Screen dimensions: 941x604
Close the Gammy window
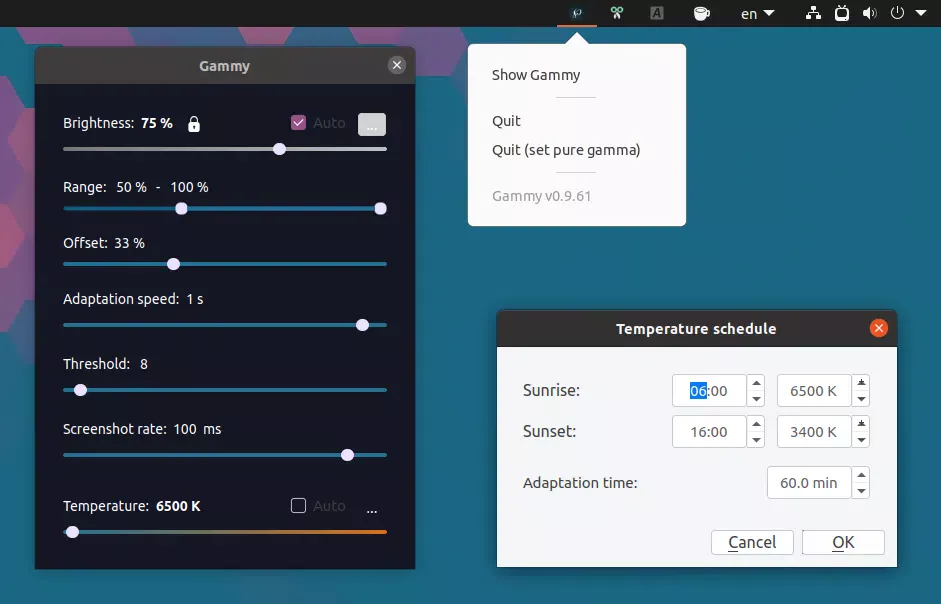point(397,65)
